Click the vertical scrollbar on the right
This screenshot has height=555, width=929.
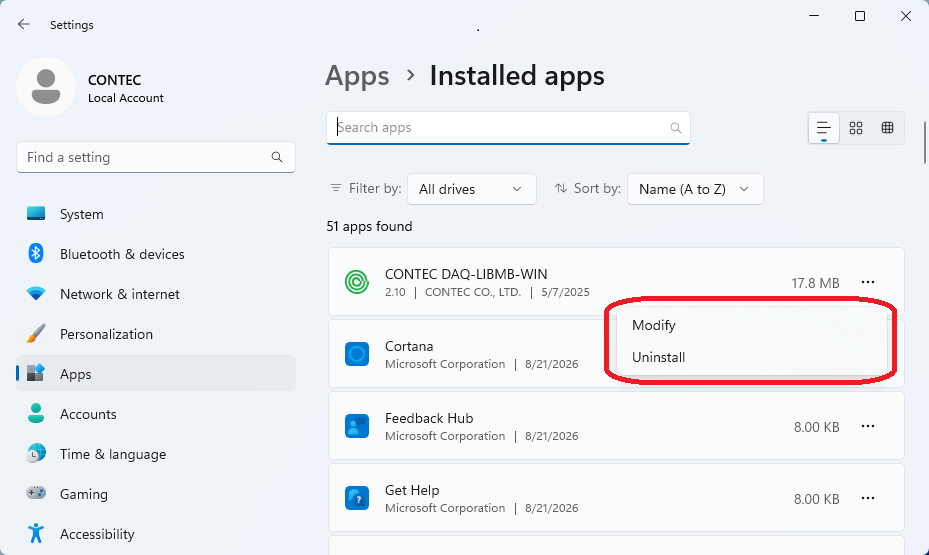[924, 142]
